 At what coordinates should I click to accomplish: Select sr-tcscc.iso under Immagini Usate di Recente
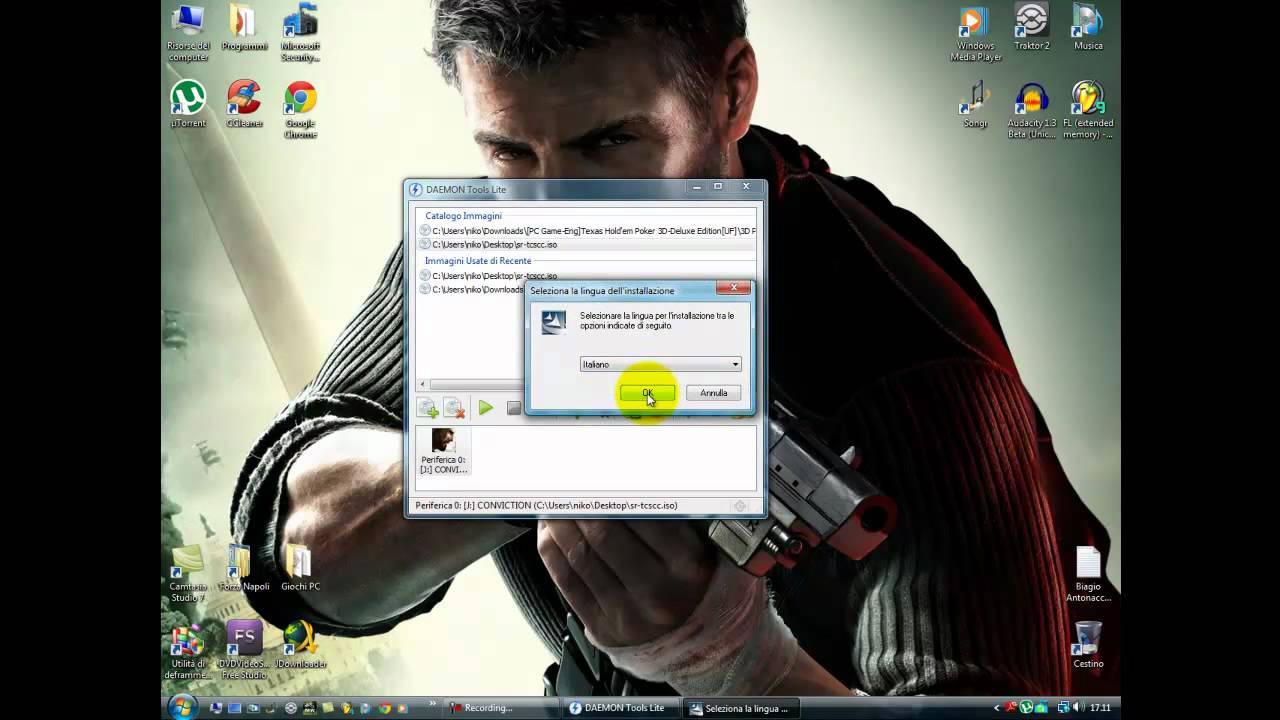coord(488,276)
